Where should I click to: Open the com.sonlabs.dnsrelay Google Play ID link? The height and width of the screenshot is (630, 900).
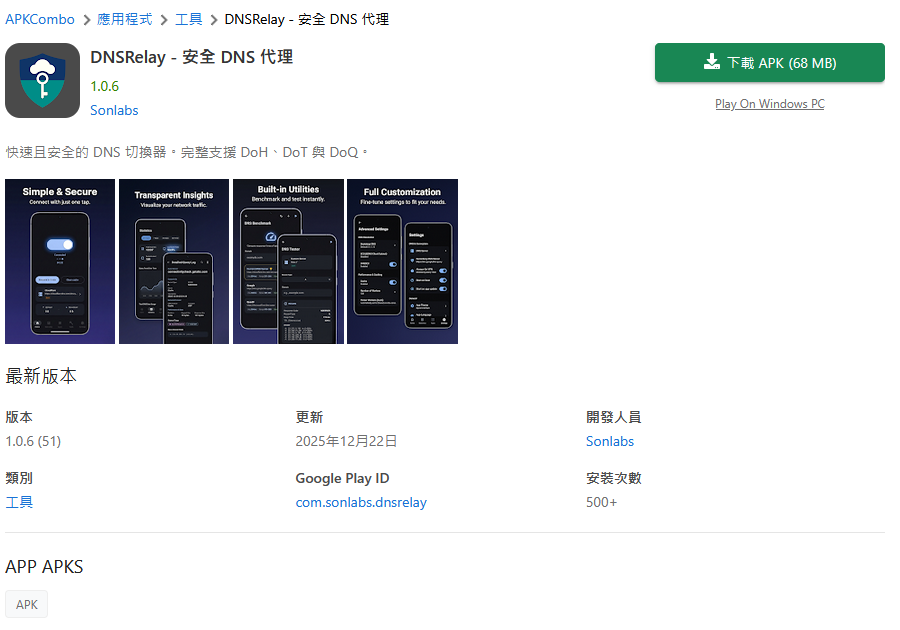coord(361,502)
